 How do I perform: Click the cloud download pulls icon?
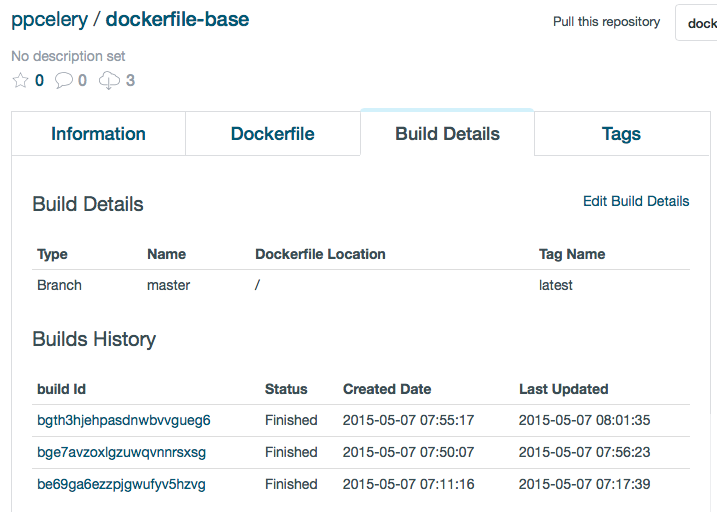[x=109, y=81]
